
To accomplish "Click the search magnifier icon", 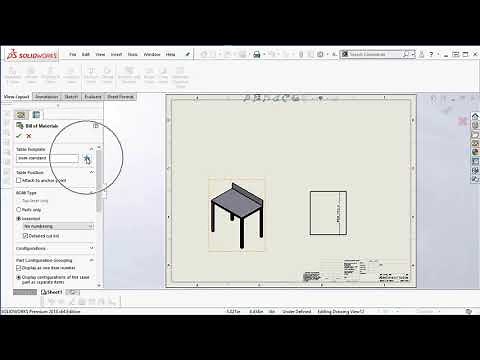I will click(406, 54).
